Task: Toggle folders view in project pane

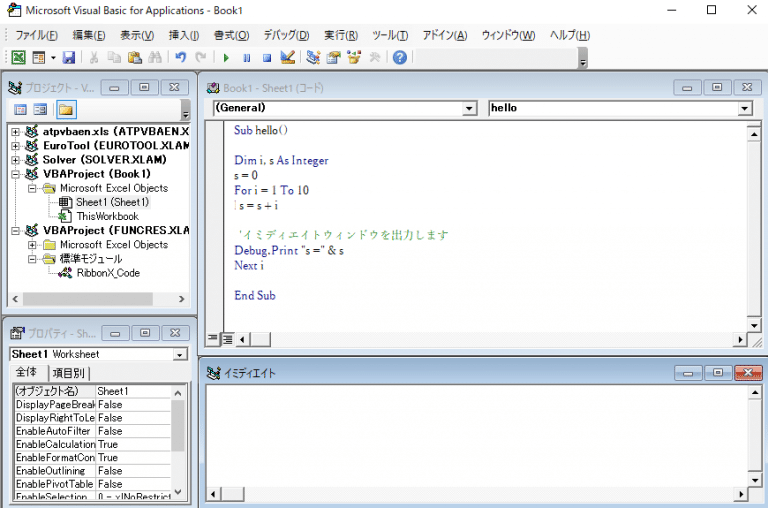Action: coord(66,110)
